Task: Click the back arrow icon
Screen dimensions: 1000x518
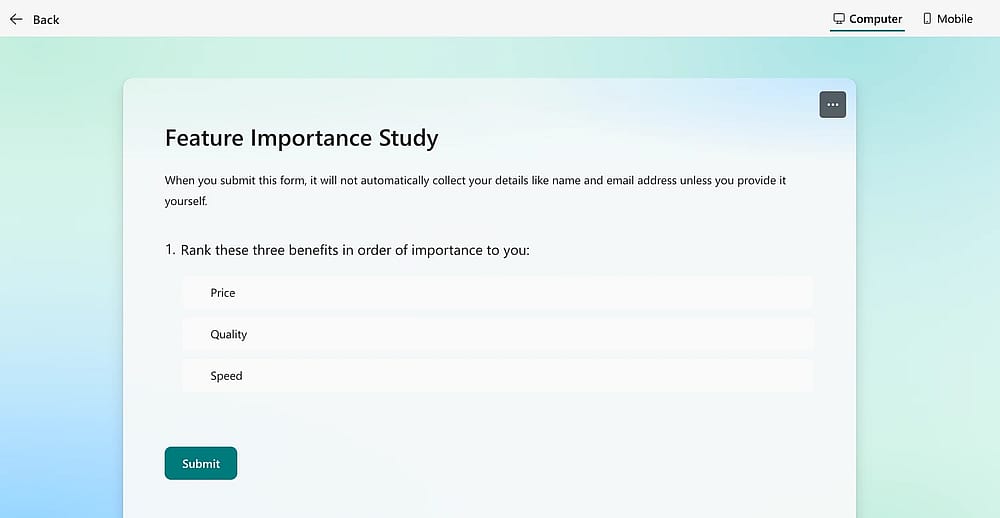Action: pyautogui.click(x=16, y=19)
